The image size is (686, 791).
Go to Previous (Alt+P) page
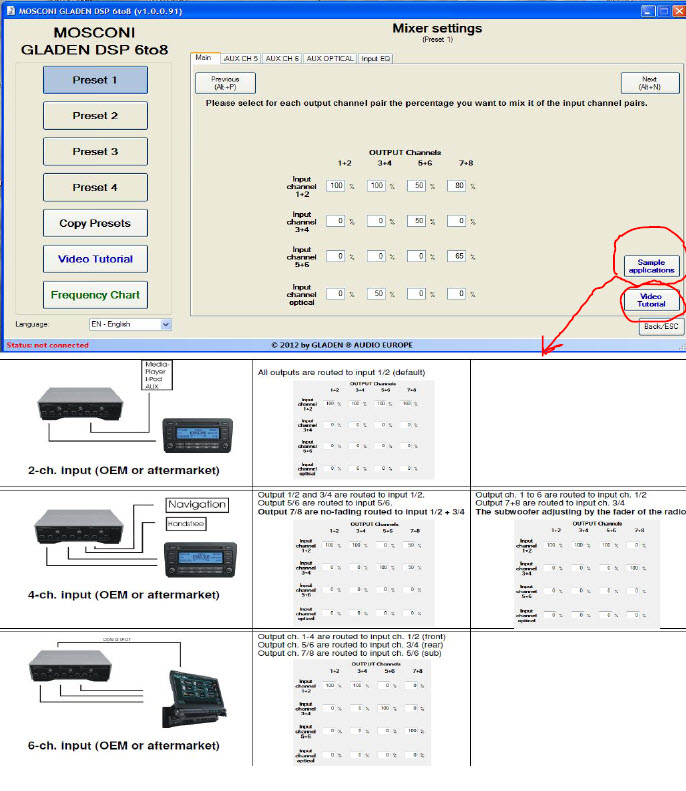(x=225, y=83)
